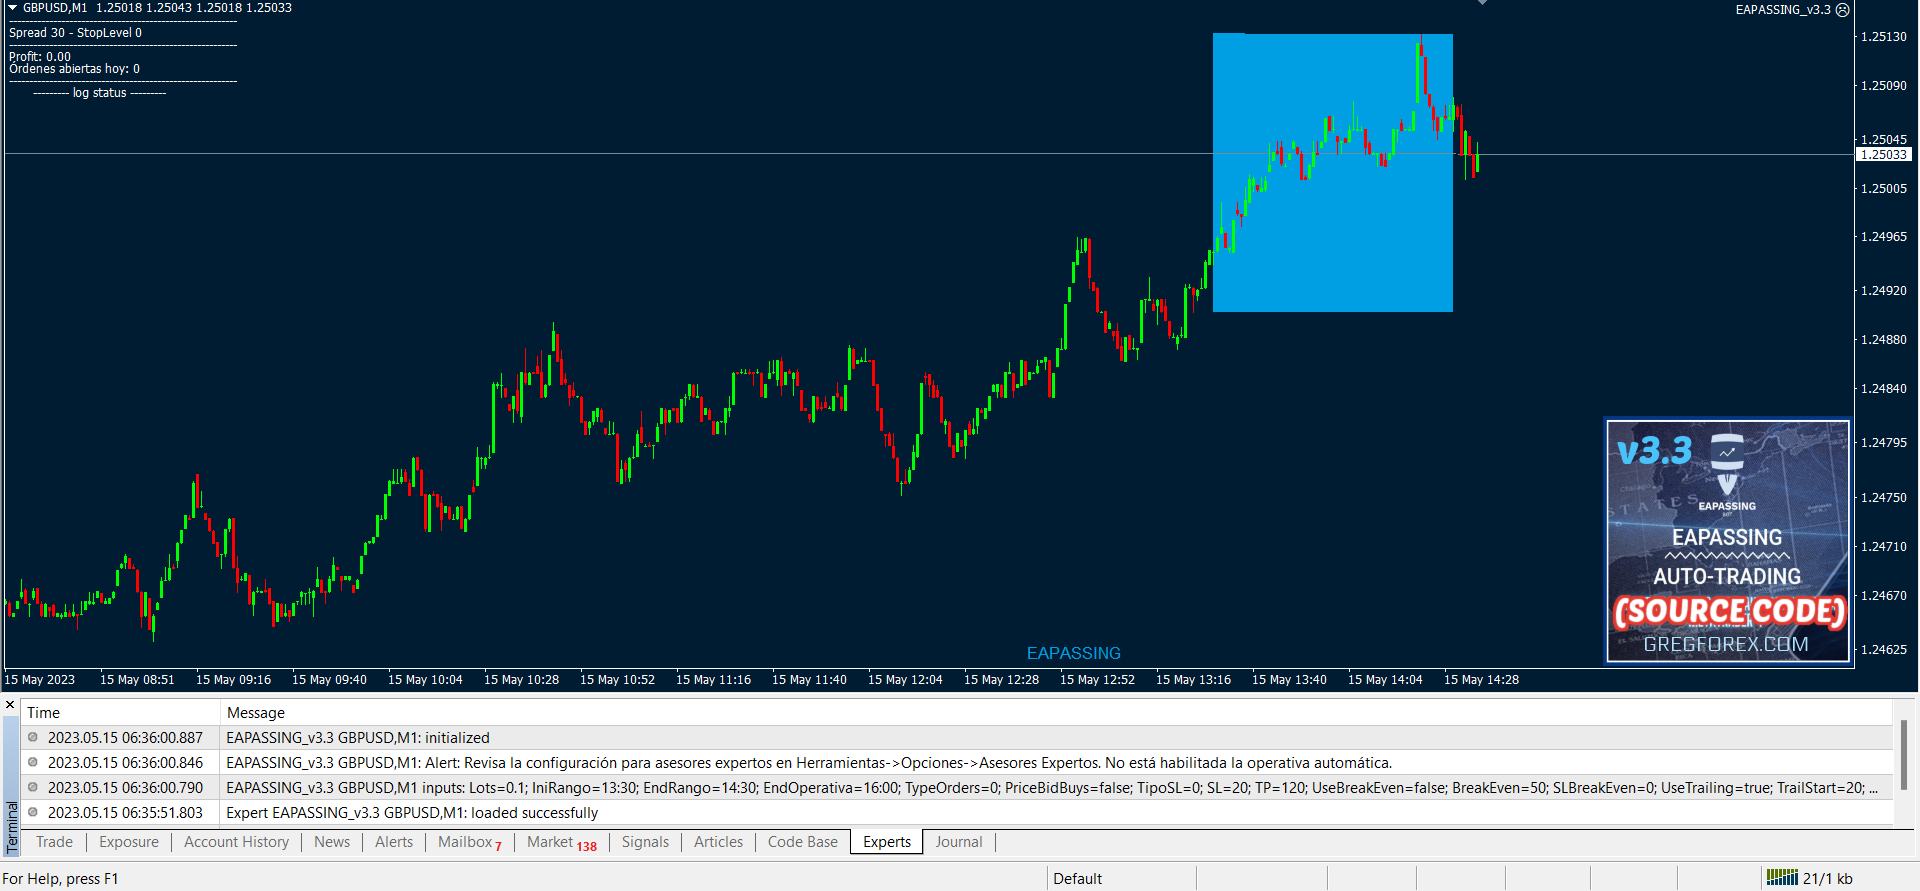Click the connection status bars icon
This screenshot has height=891, width=1920.
(1781, 877)
